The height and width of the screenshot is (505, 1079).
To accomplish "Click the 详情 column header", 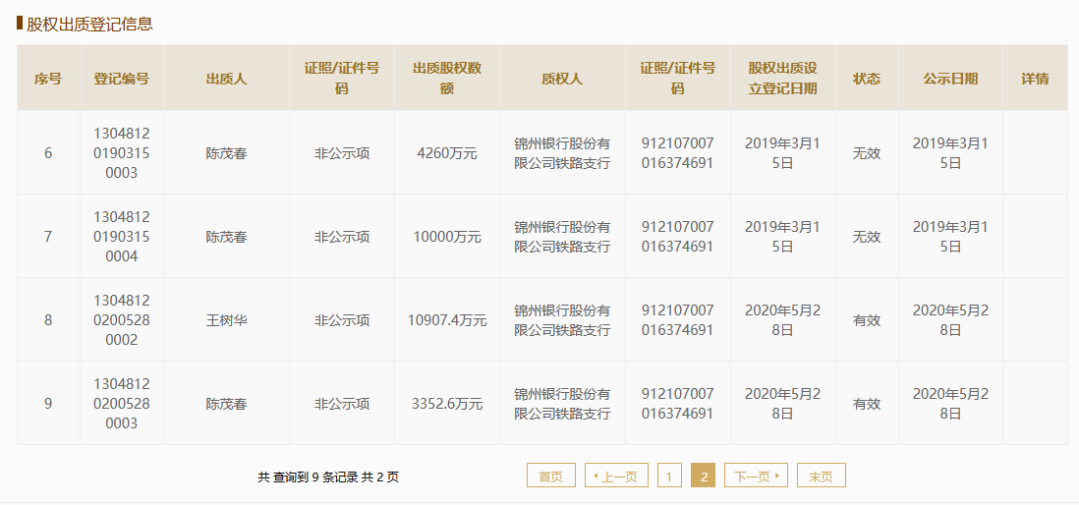I will (1035, 78).
